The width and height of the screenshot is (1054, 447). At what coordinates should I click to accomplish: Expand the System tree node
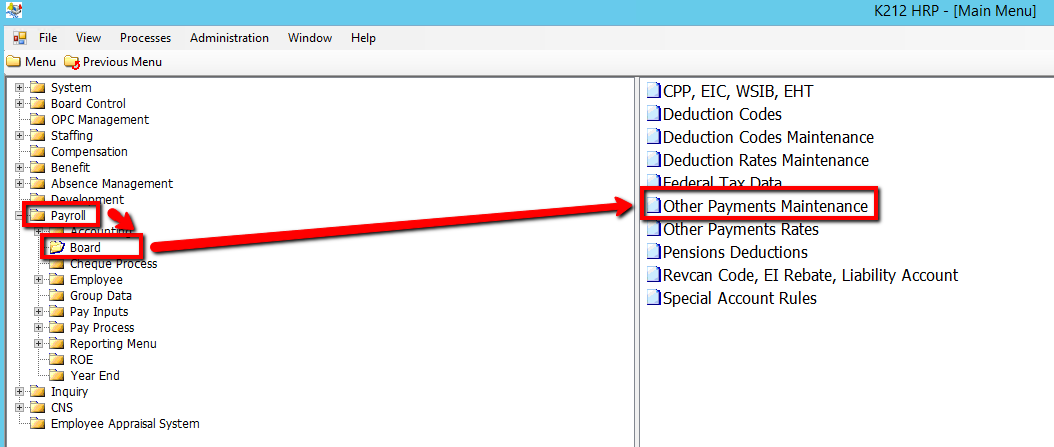coord(20,88)
